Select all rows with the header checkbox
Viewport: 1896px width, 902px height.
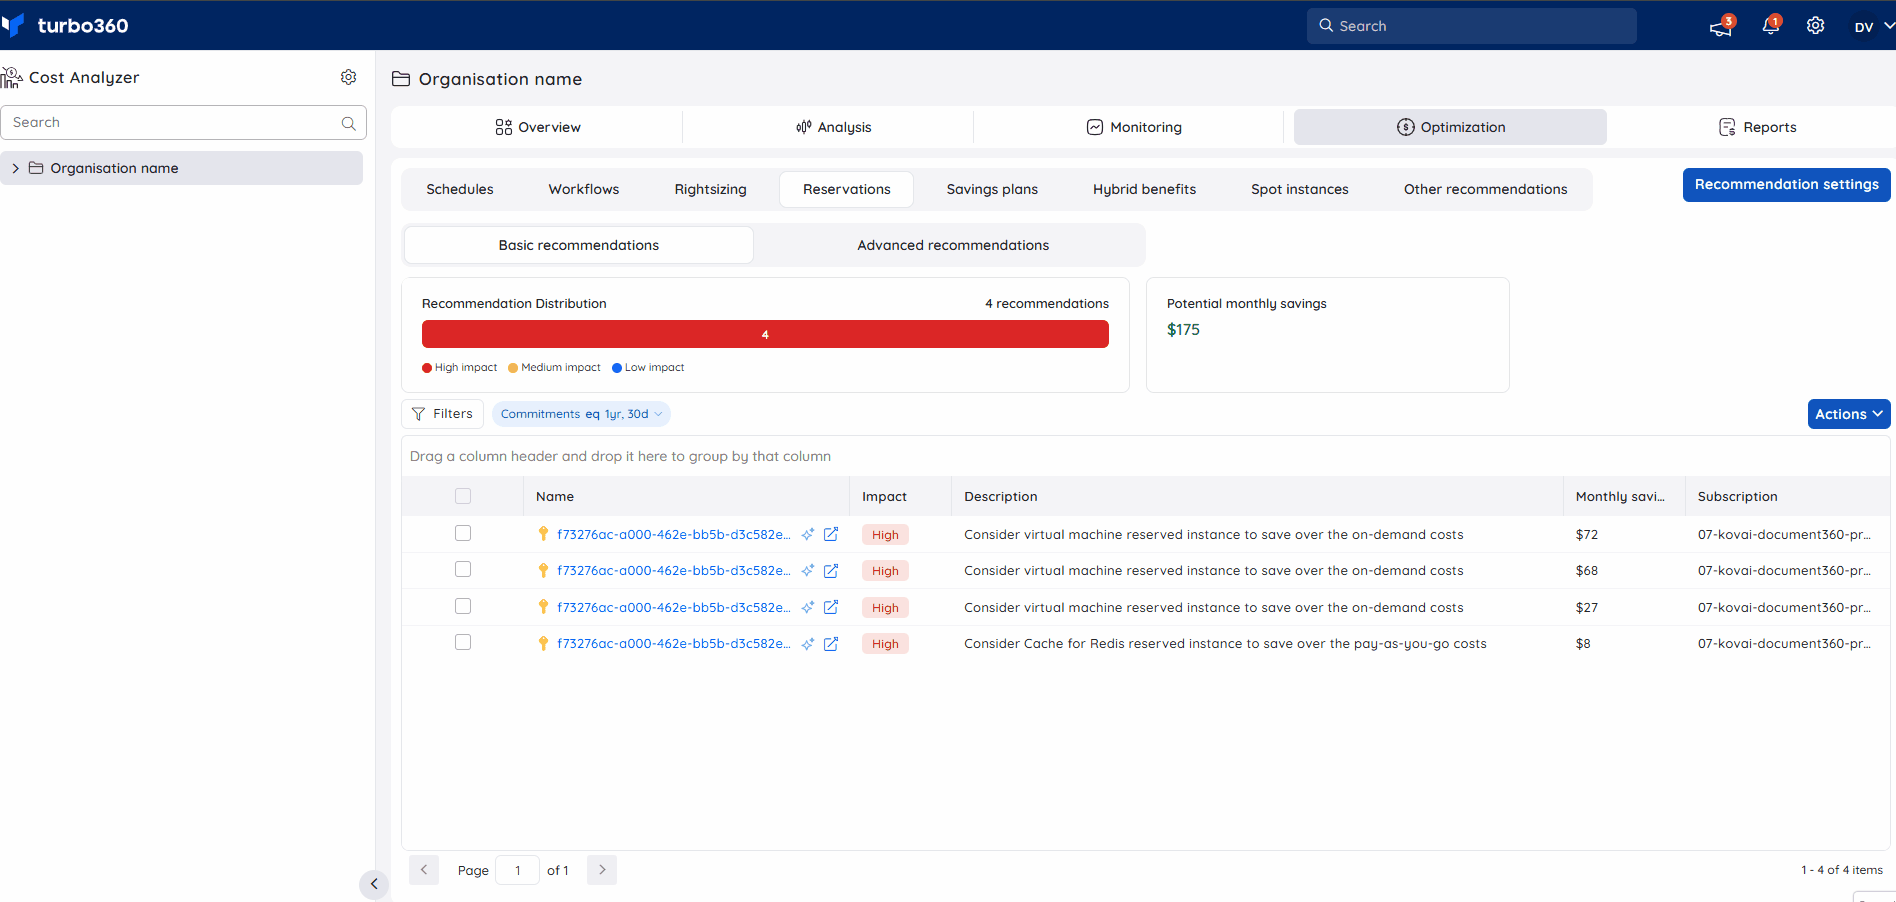463,496
